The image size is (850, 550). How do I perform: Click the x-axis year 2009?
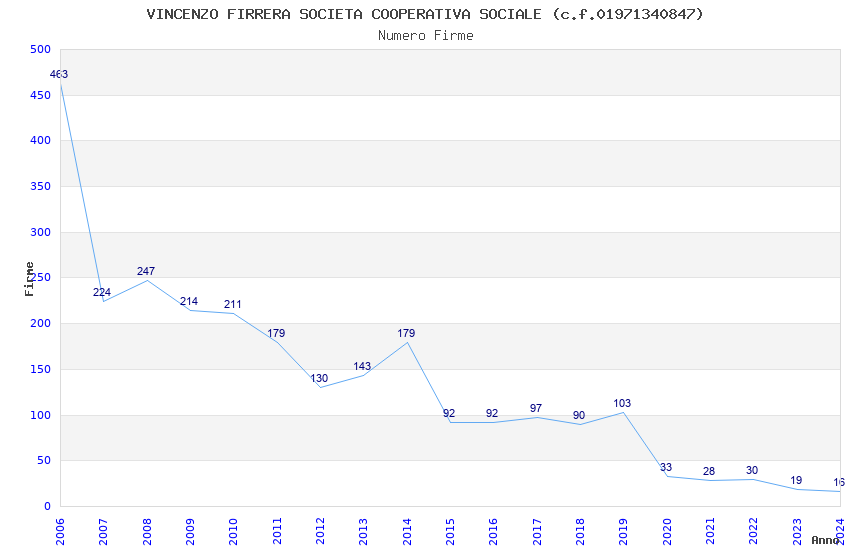[x=190, y=531]
